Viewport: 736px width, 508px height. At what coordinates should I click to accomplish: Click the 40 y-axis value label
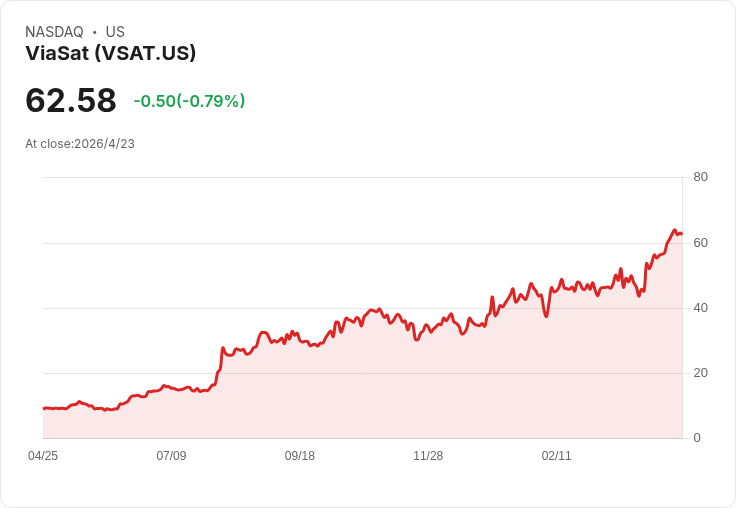tap(700, 308)
